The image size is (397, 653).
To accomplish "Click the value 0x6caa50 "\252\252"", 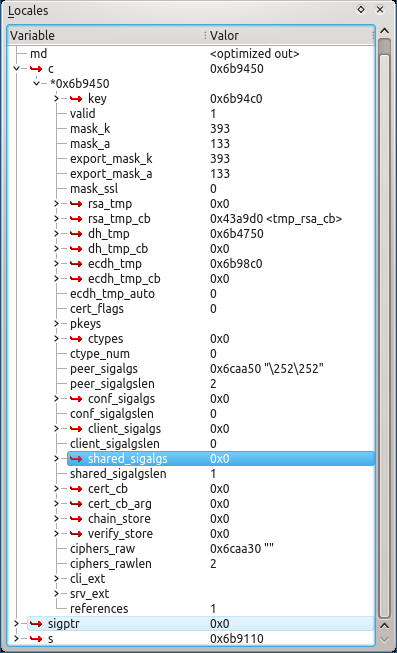I will tap(267, 369).
